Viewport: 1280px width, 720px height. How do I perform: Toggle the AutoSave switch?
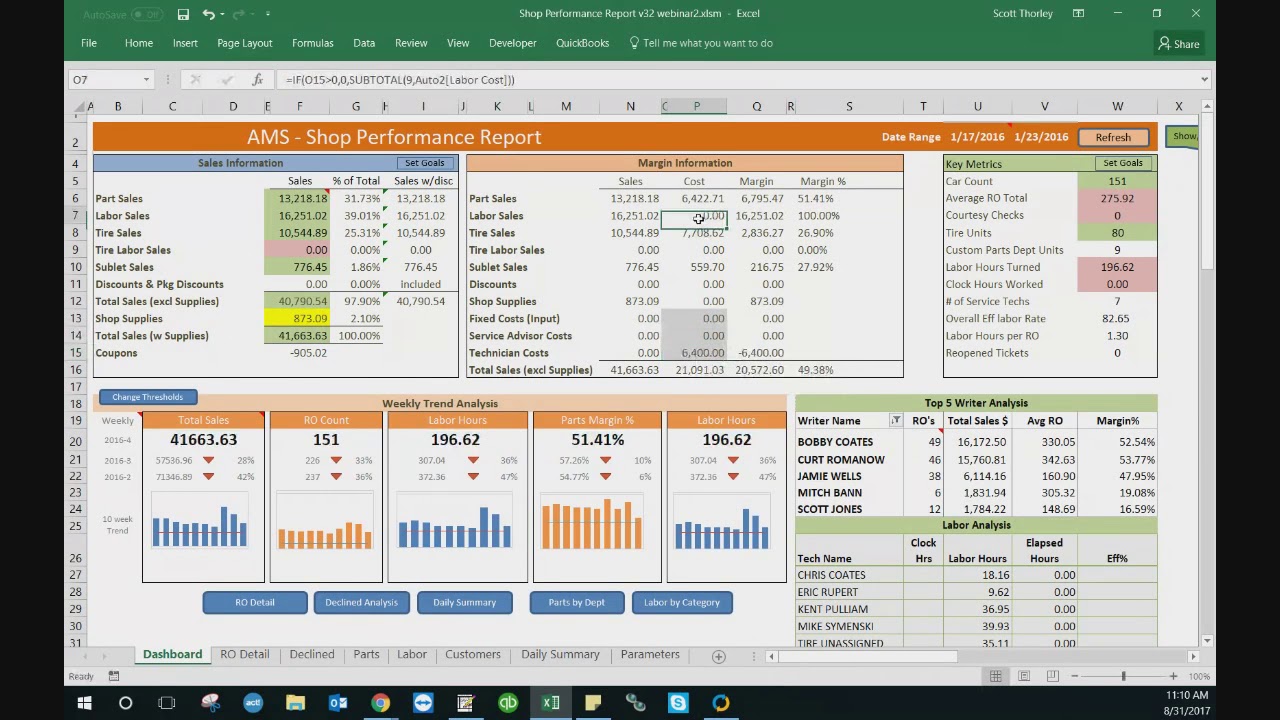[x=147, y=14]
